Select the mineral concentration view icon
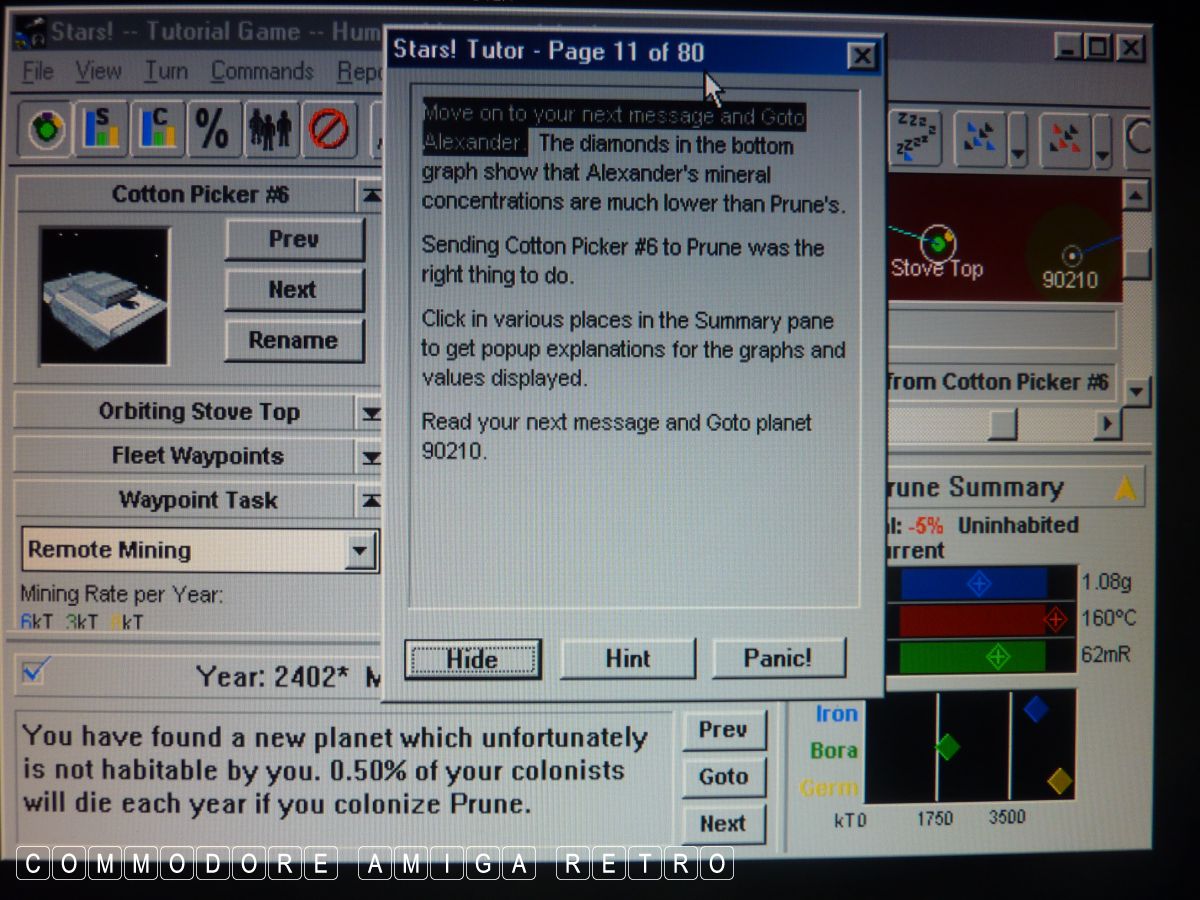Viewport: 1200px width, 900px height. (157, 130)
